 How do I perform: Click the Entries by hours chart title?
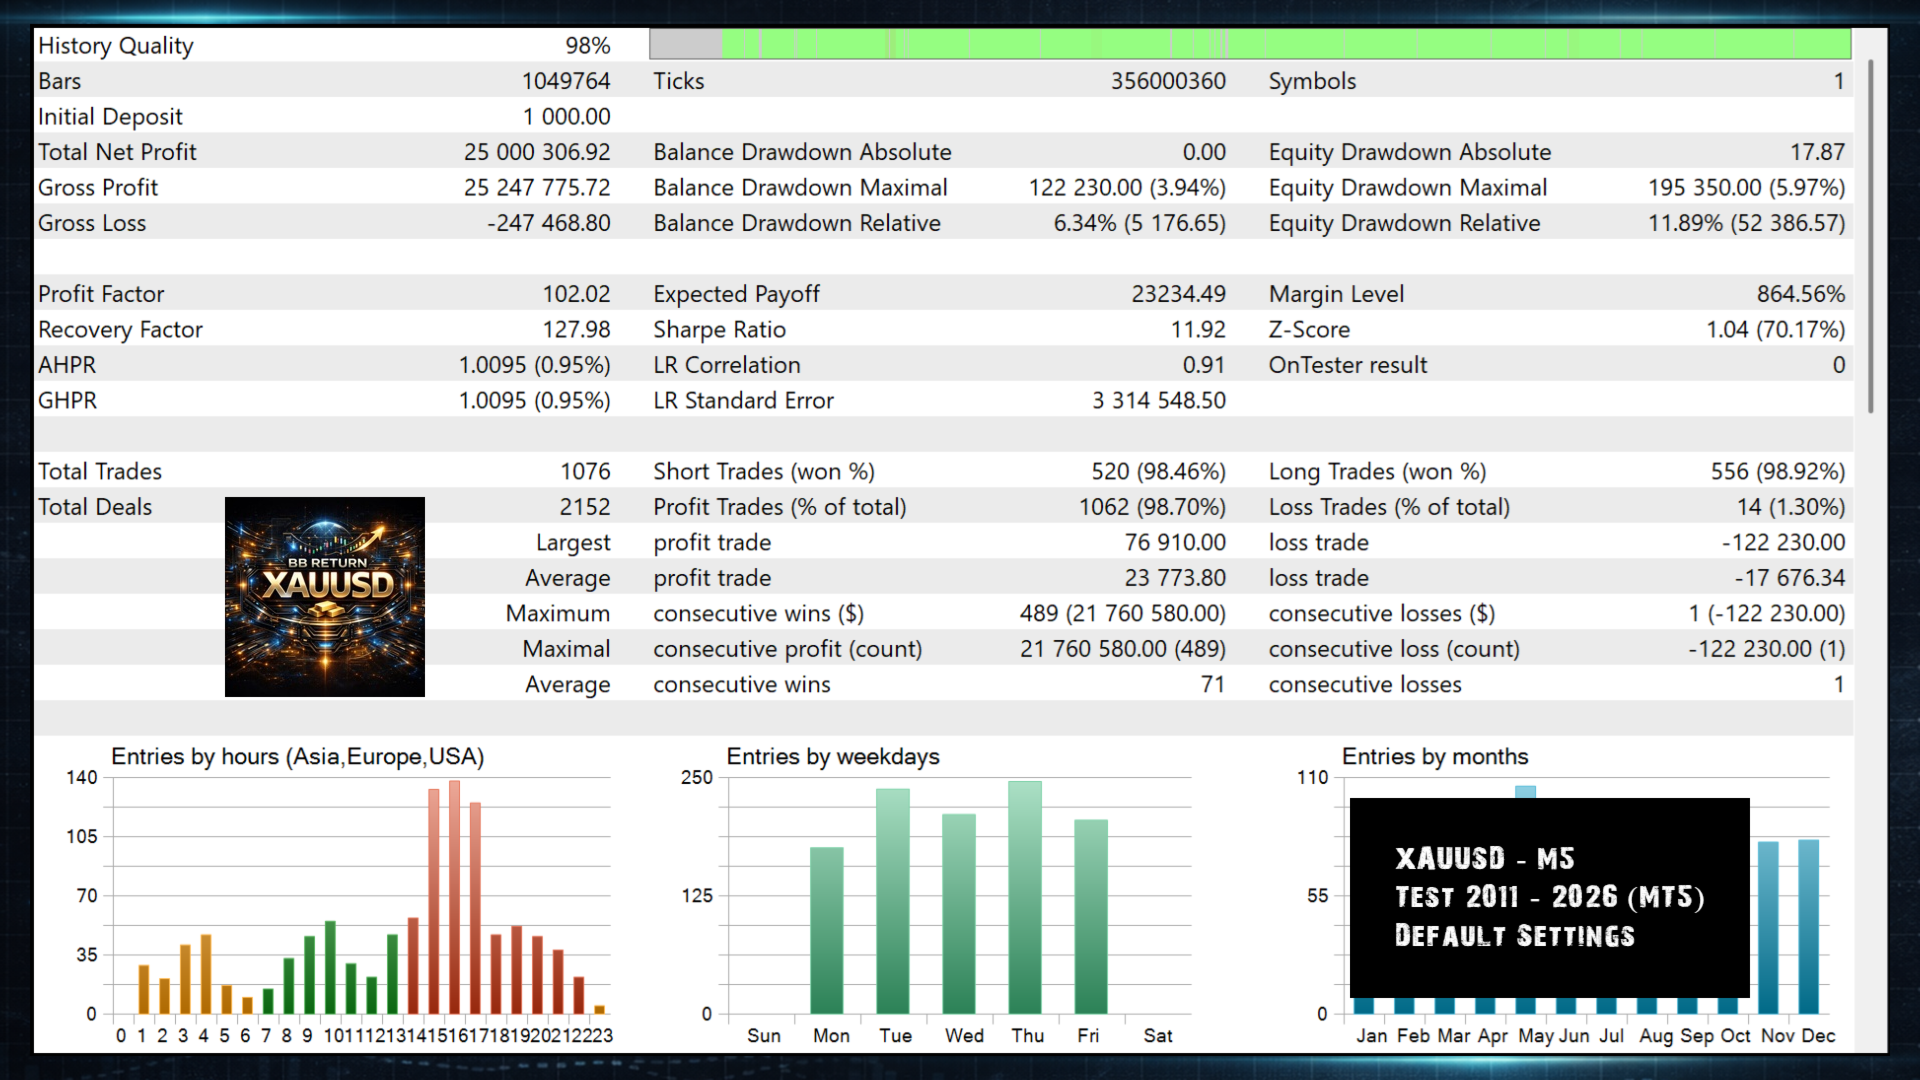(297, 757)
